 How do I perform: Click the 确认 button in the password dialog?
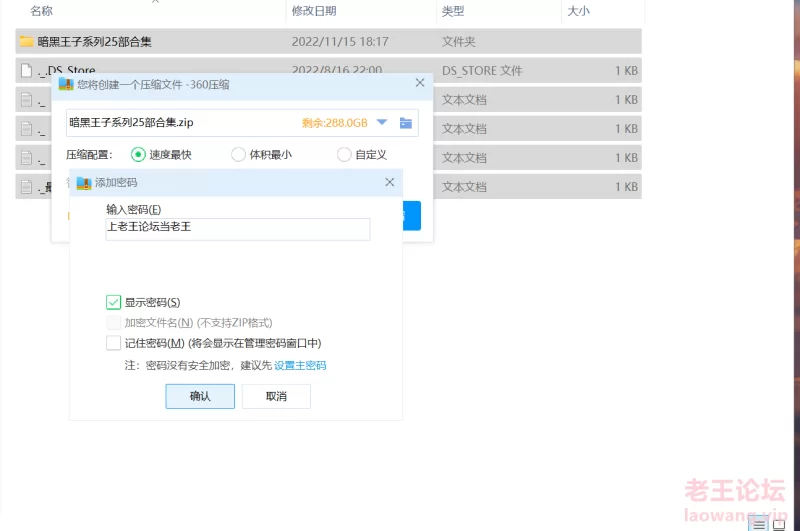(200, 396)
